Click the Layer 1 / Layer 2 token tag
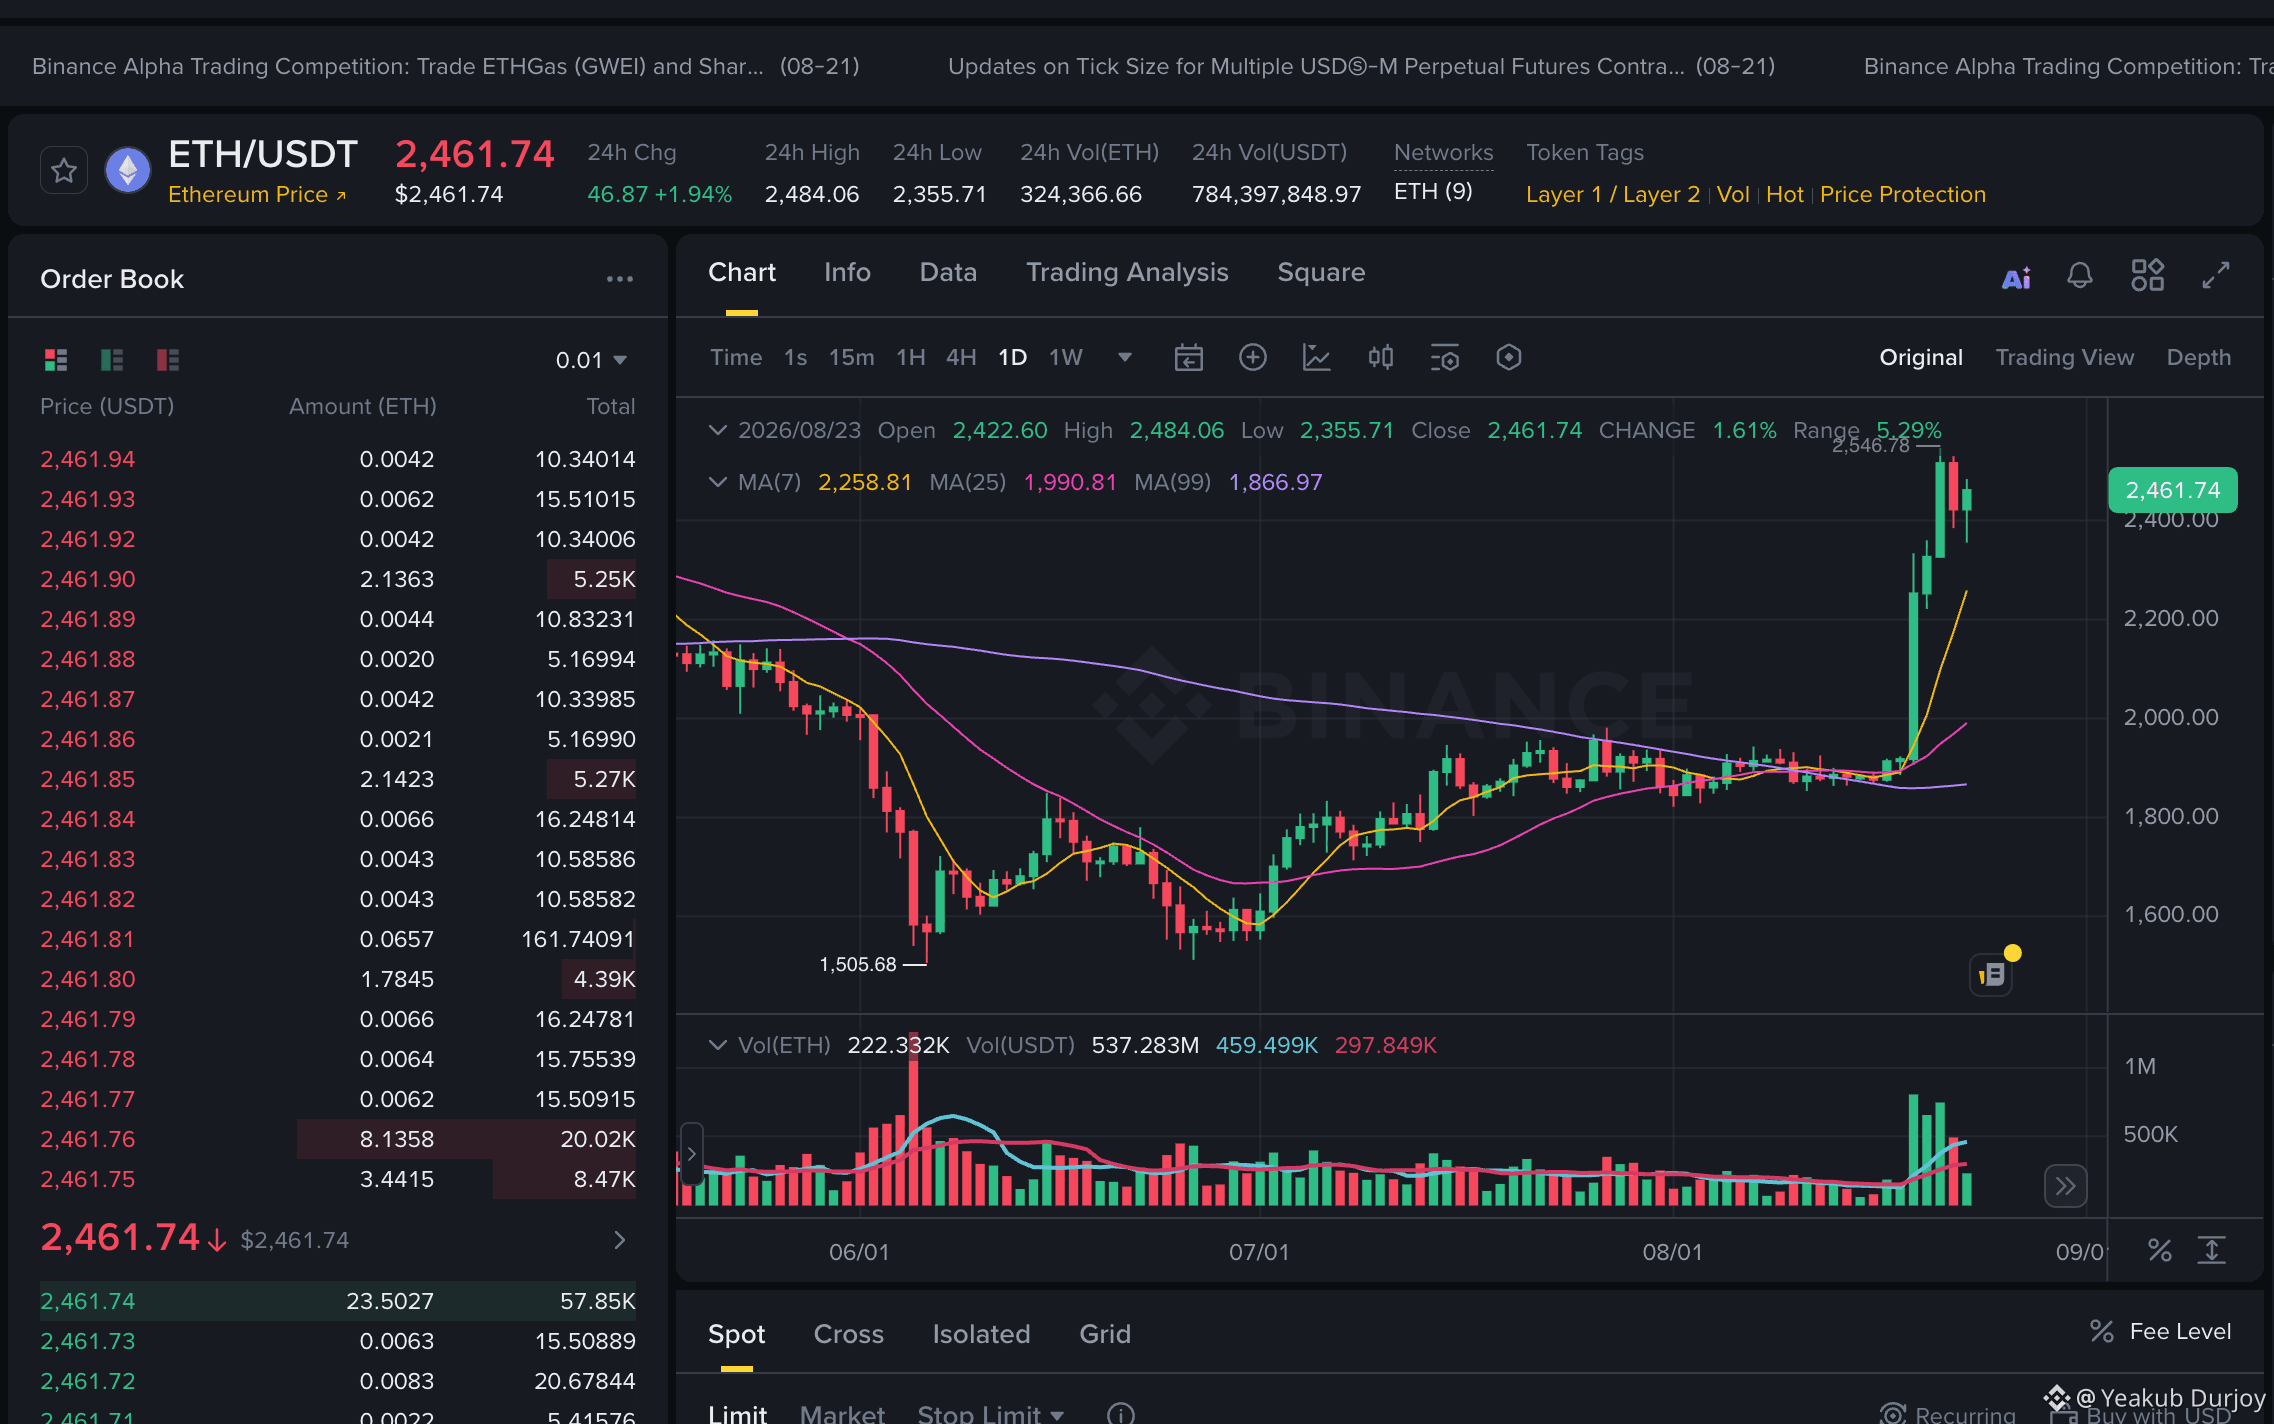The image size is (2274, 1424). click(1612, 194)
